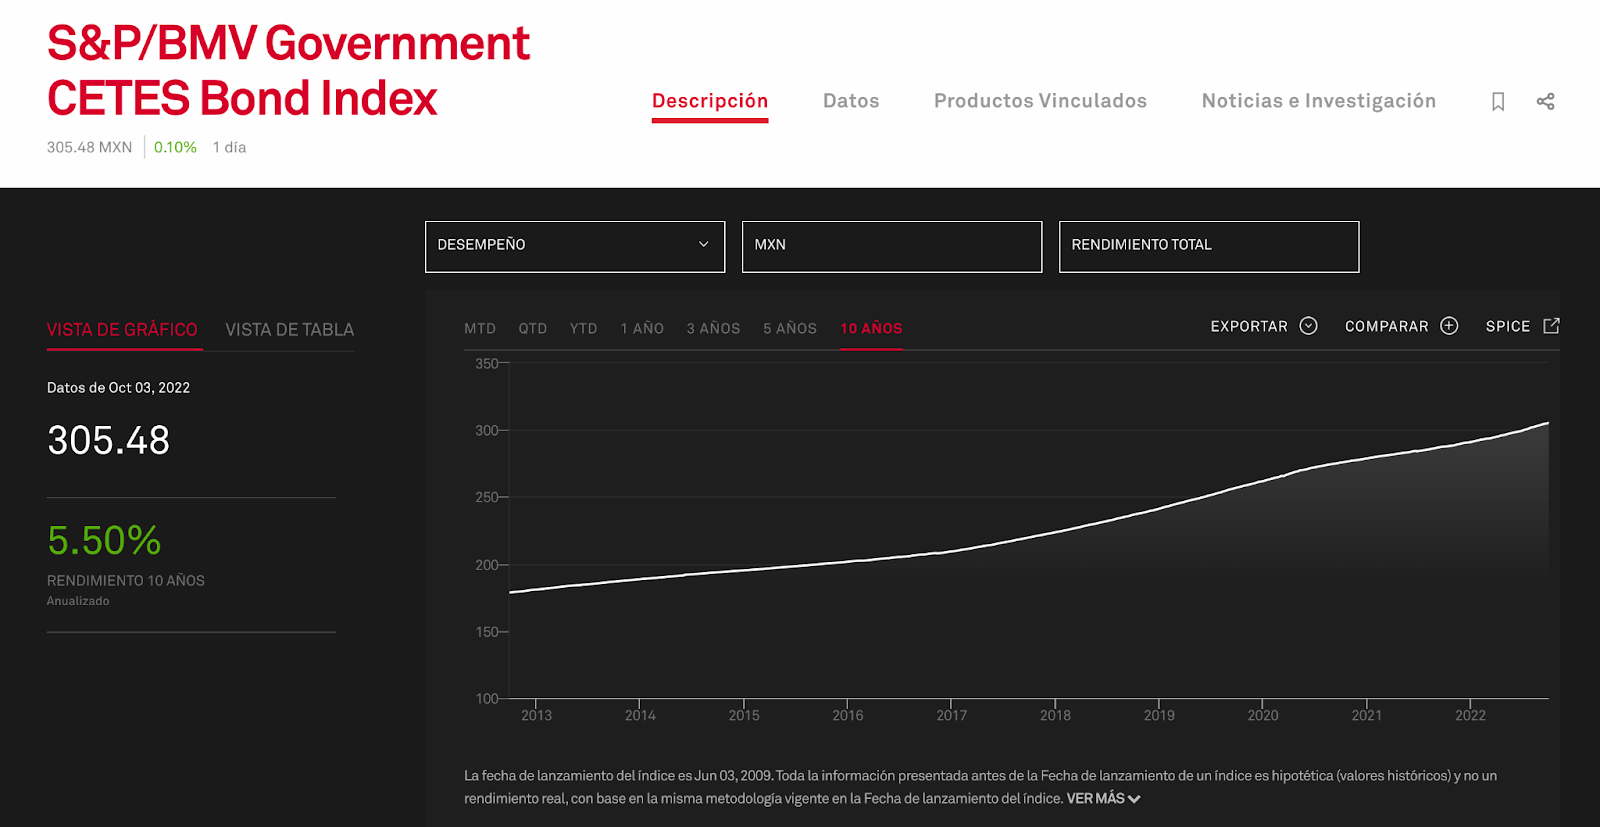
Task: Click the 2019 x-axis label
Action: tap(1159, 715)
